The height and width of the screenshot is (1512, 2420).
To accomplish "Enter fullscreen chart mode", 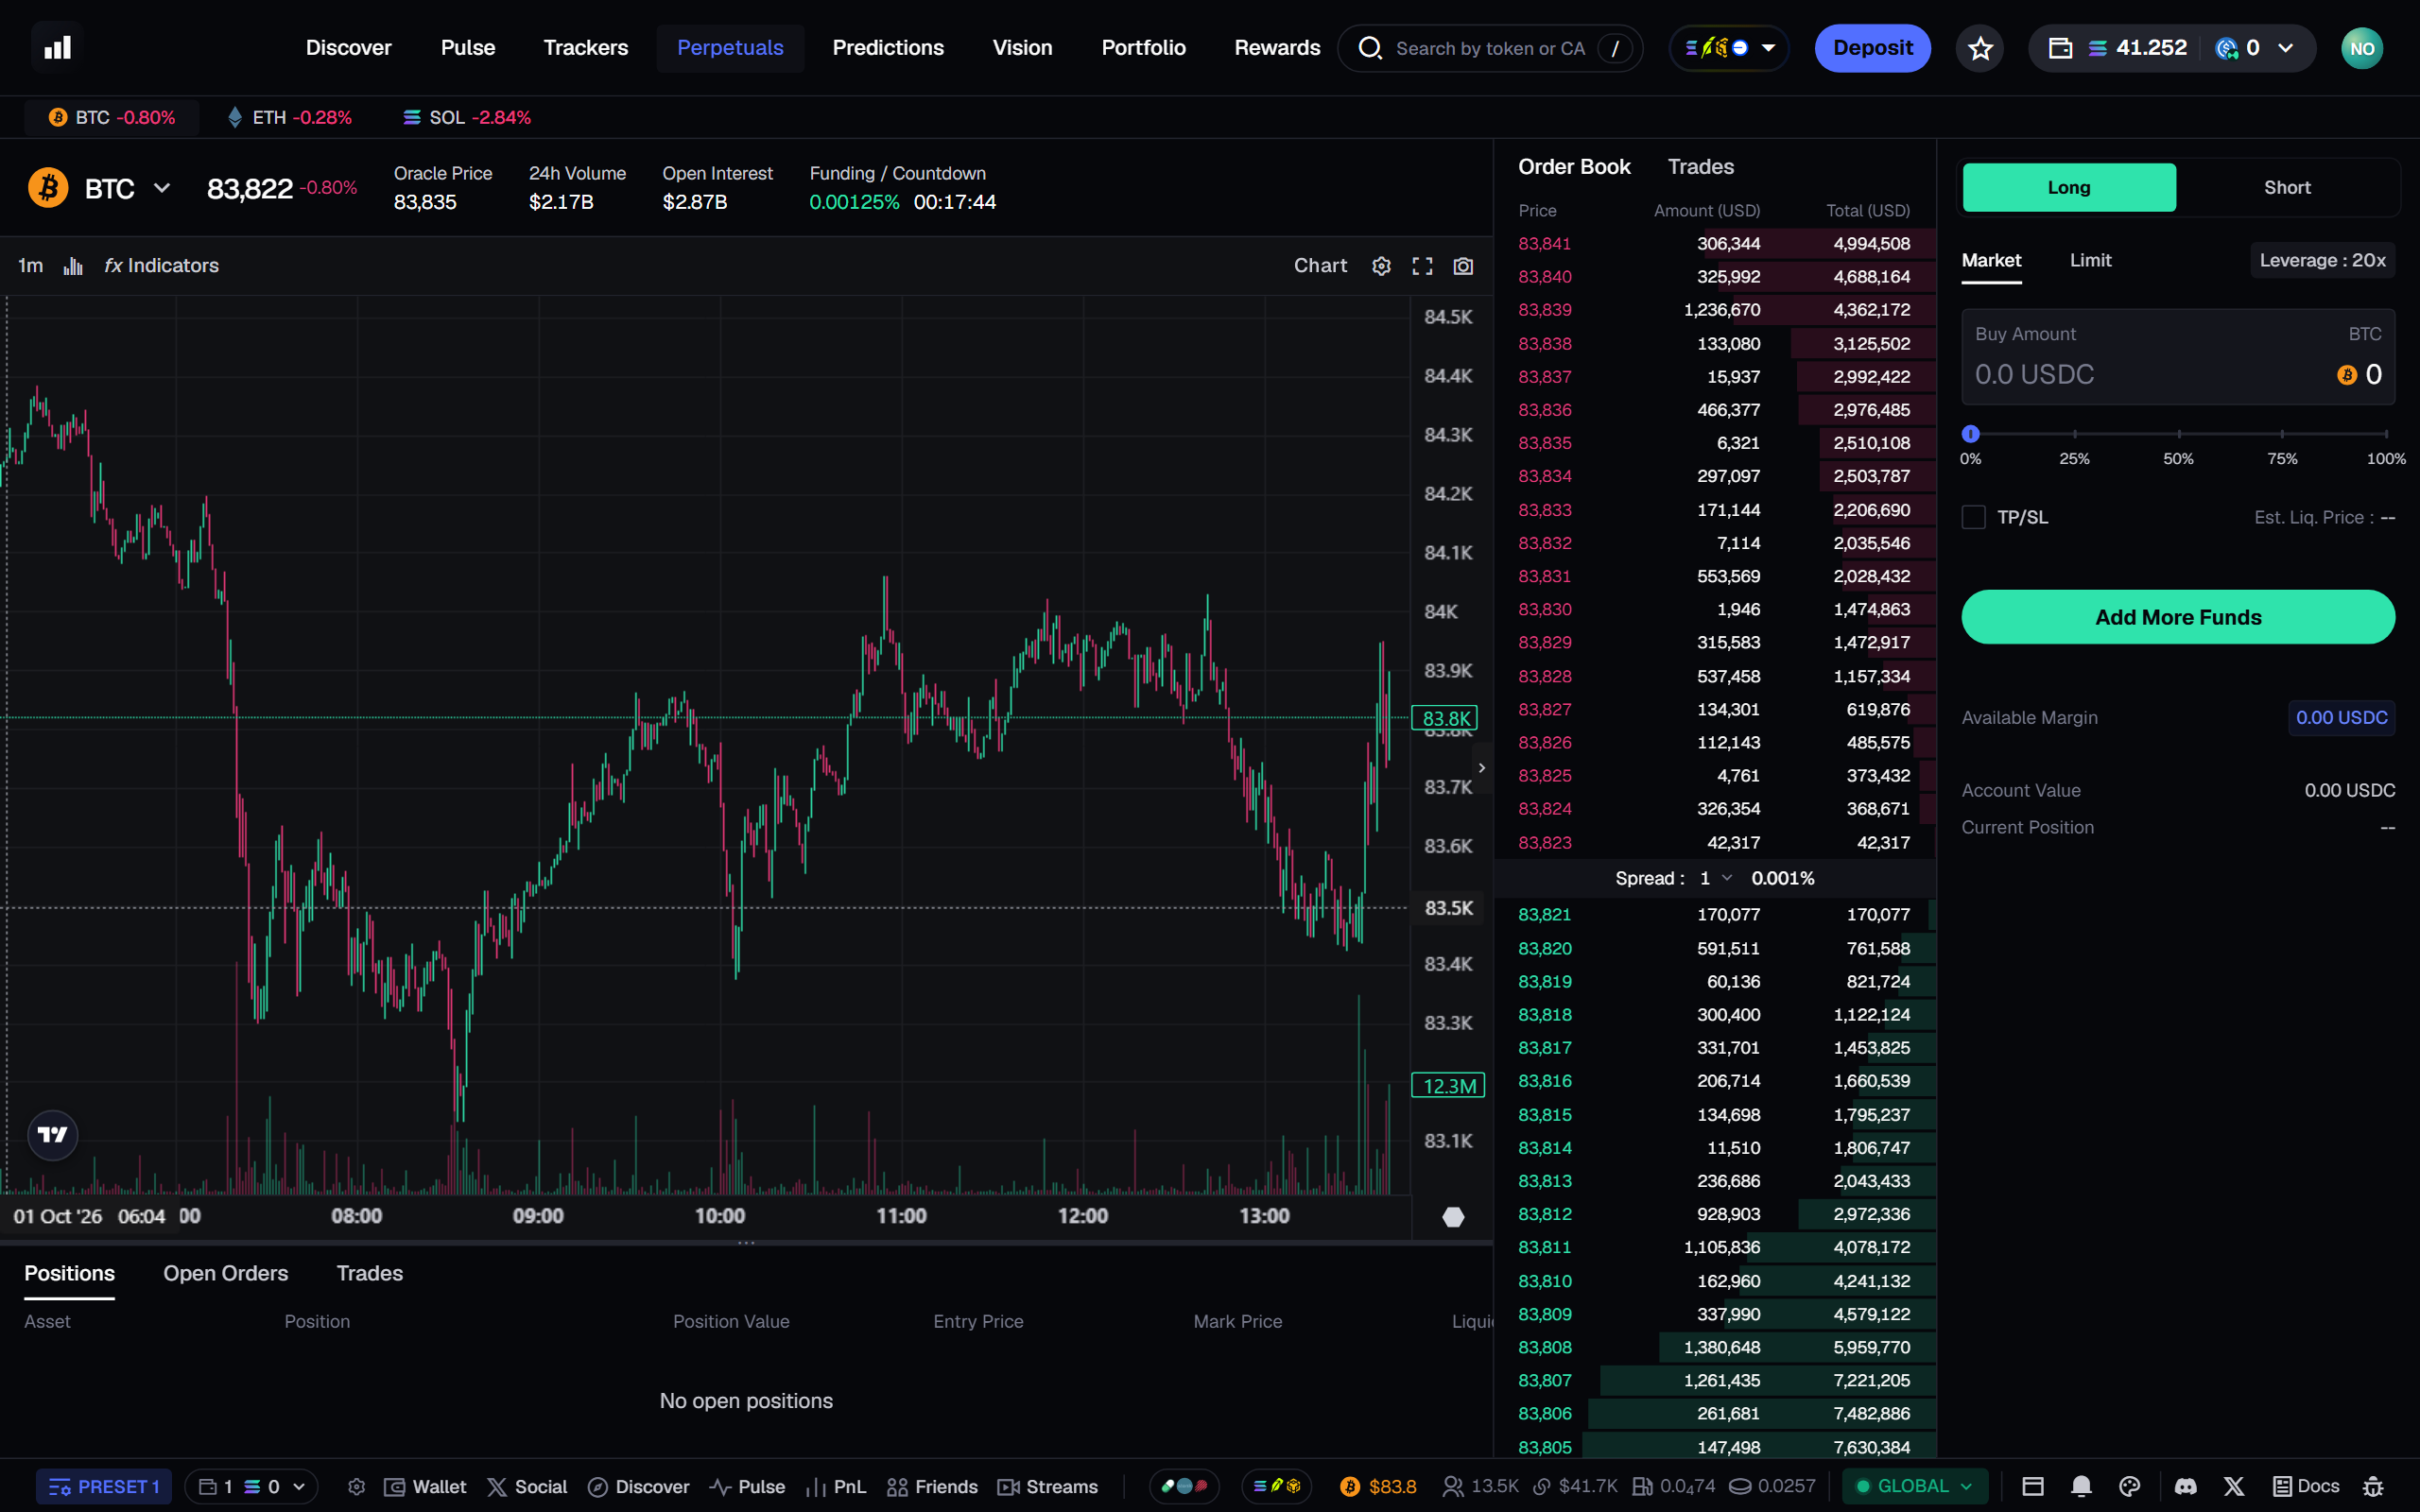I will click(x=1422, y=266).
